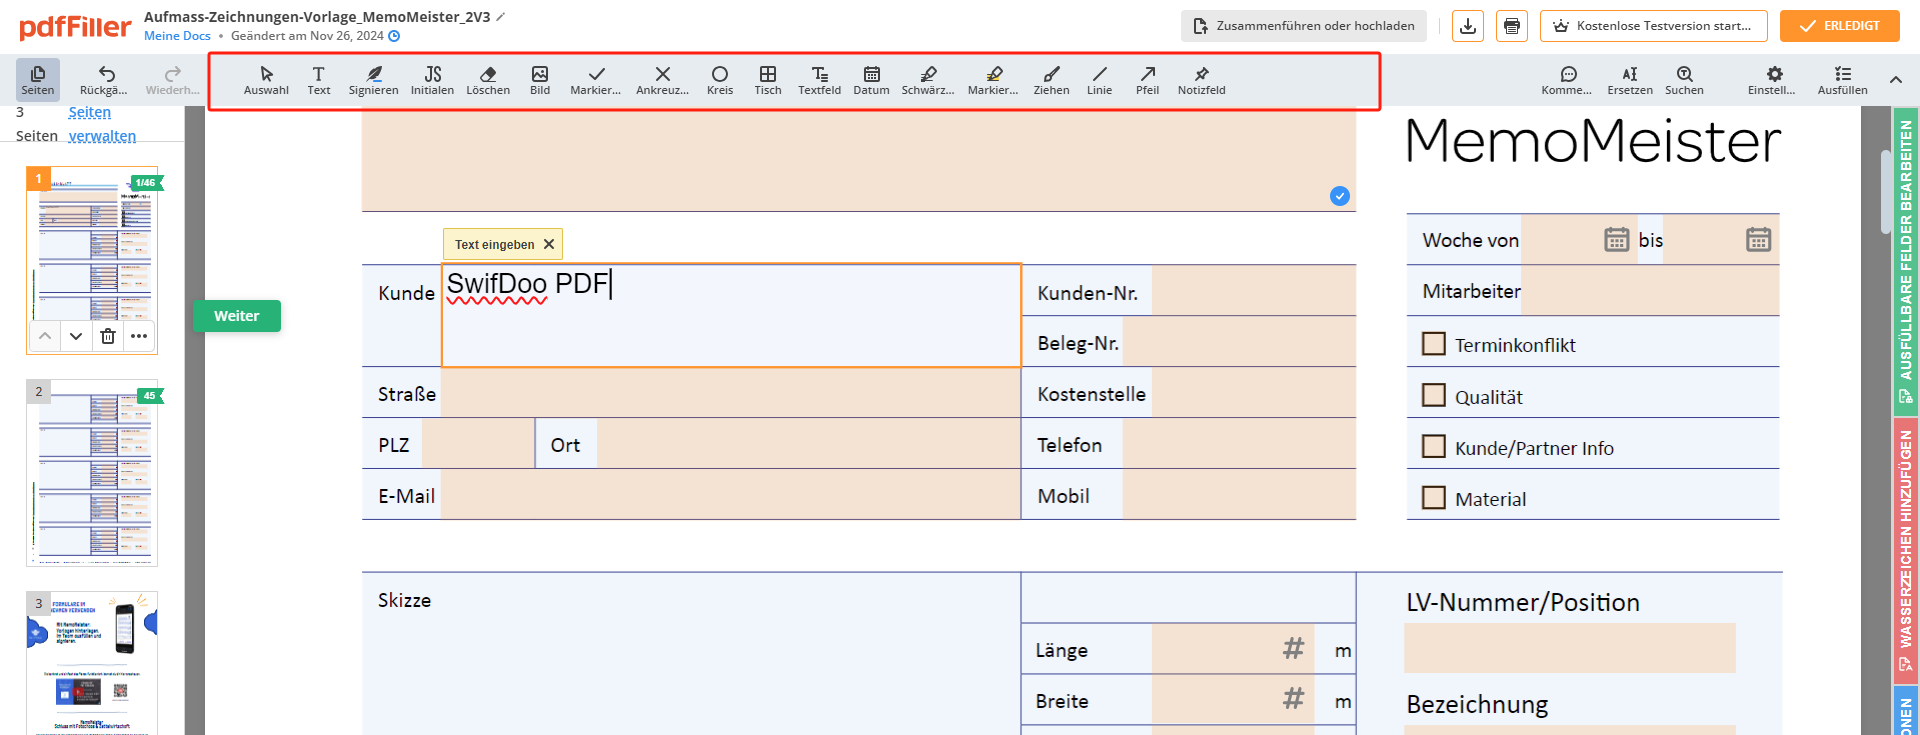Add a Notizfeld sticky note
This screenshot has width=1920, height=735.
[x=1201, y=80]
